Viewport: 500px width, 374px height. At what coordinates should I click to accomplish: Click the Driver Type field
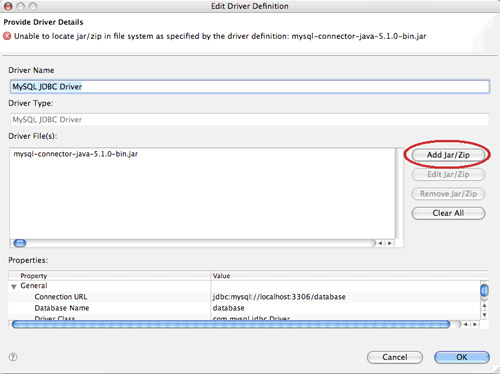[250, 119]
